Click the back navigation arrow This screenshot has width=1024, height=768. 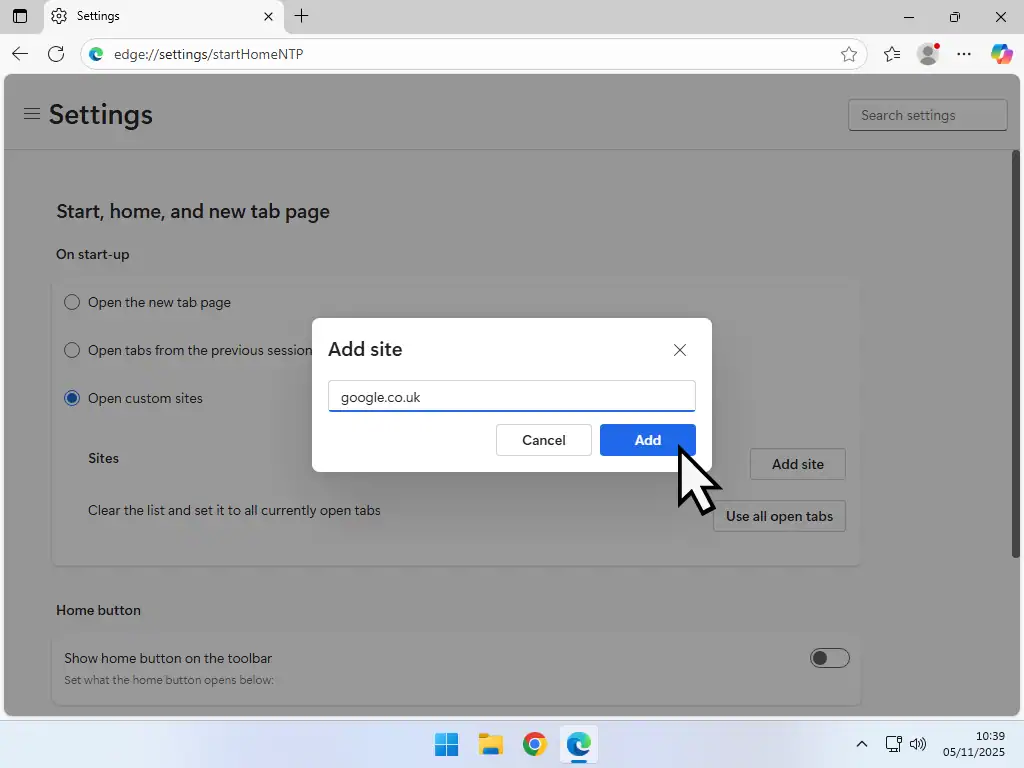click(20, 54)
